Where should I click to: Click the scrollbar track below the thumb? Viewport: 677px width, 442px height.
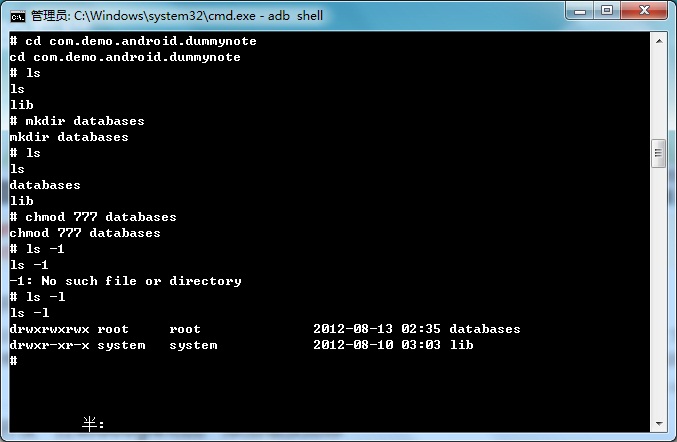click(x=658, y=300)
